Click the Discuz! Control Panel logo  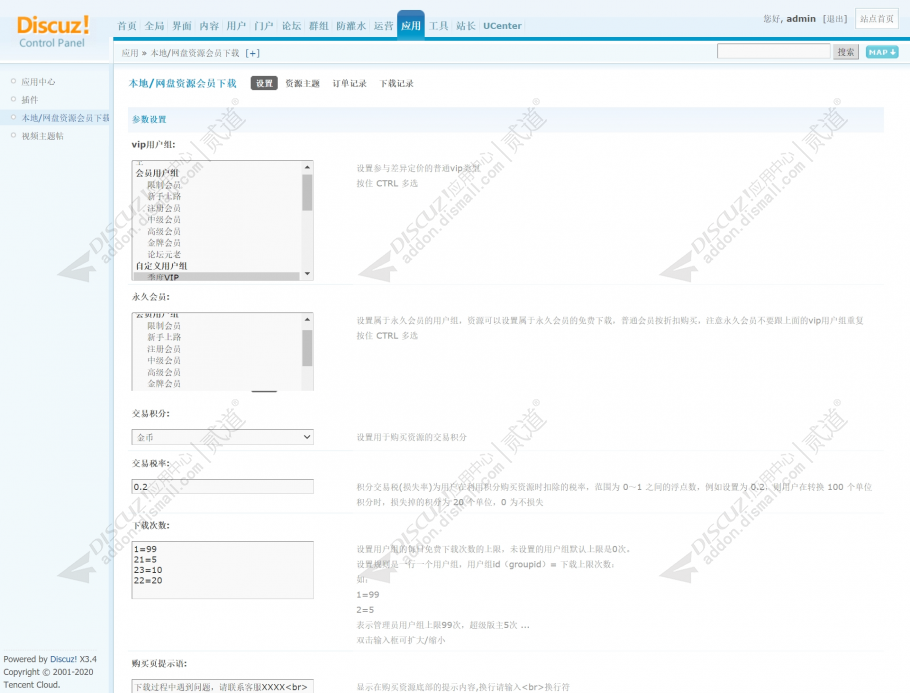pos(53,31)
